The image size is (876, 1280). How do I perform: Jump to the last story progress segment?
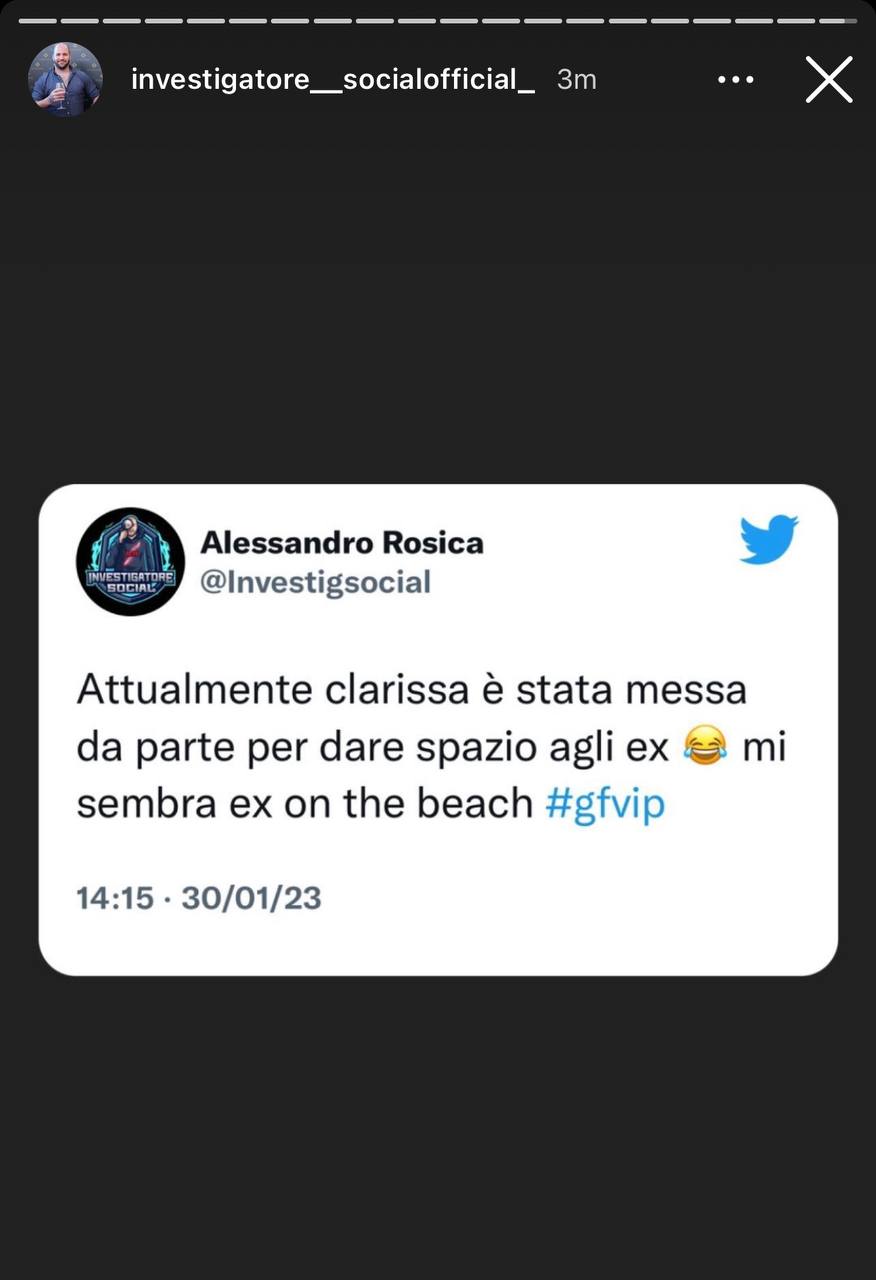(838, 20)
